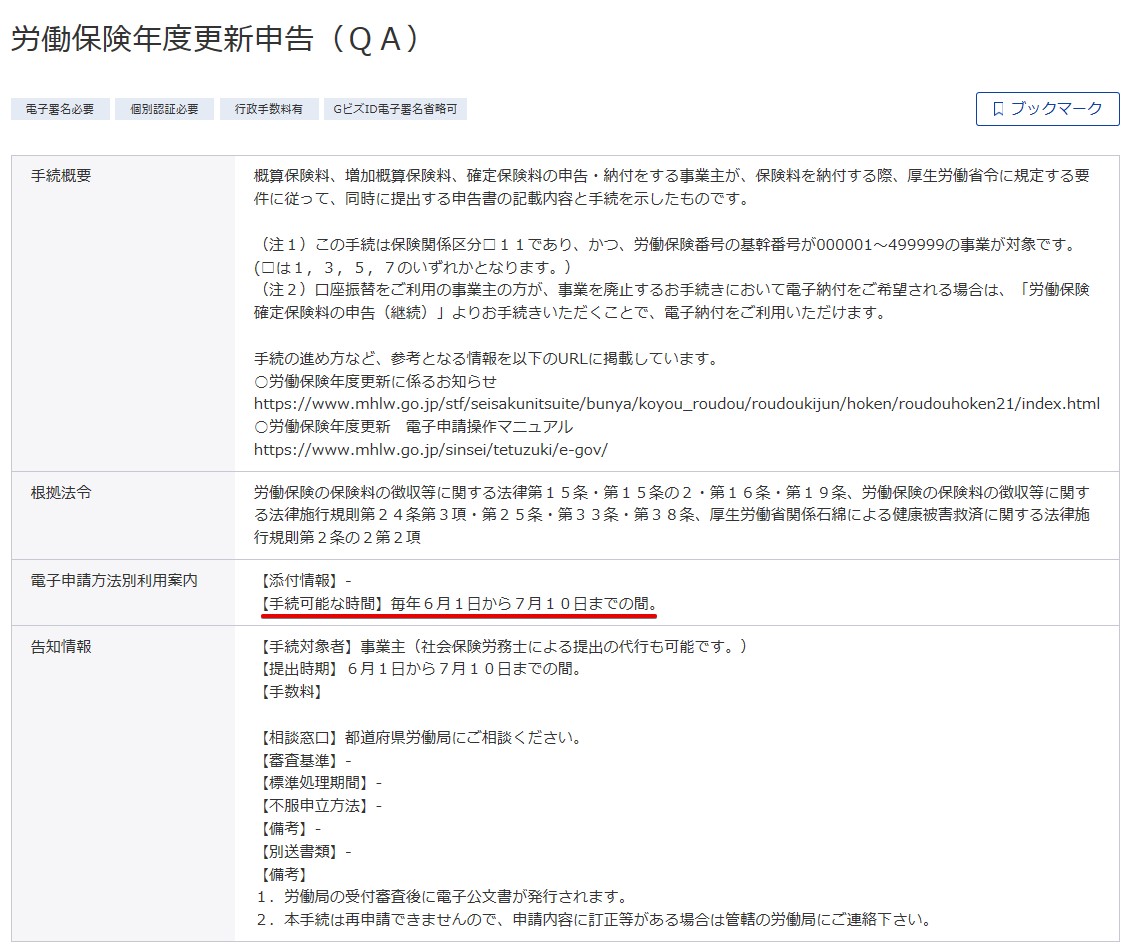Click the （注１）この手続は保険関係区分 line
Screen dimensions: 1133x947
[x=668, y=245]
